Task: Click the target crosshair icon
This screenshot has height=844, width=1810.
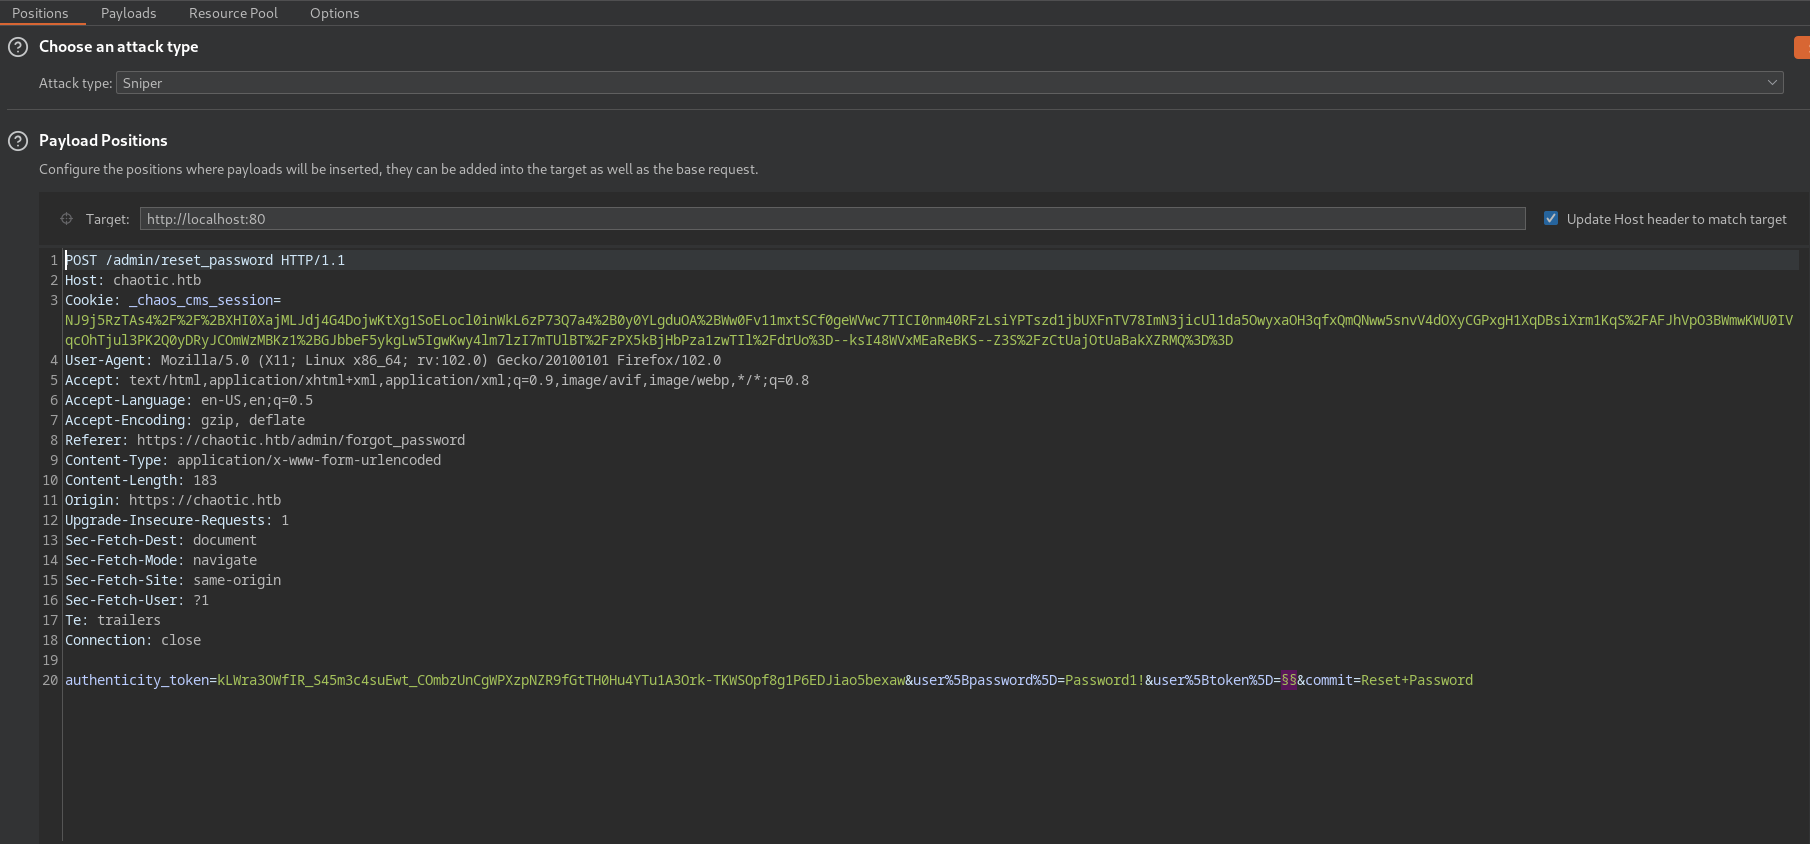Action: coord(66,219)
